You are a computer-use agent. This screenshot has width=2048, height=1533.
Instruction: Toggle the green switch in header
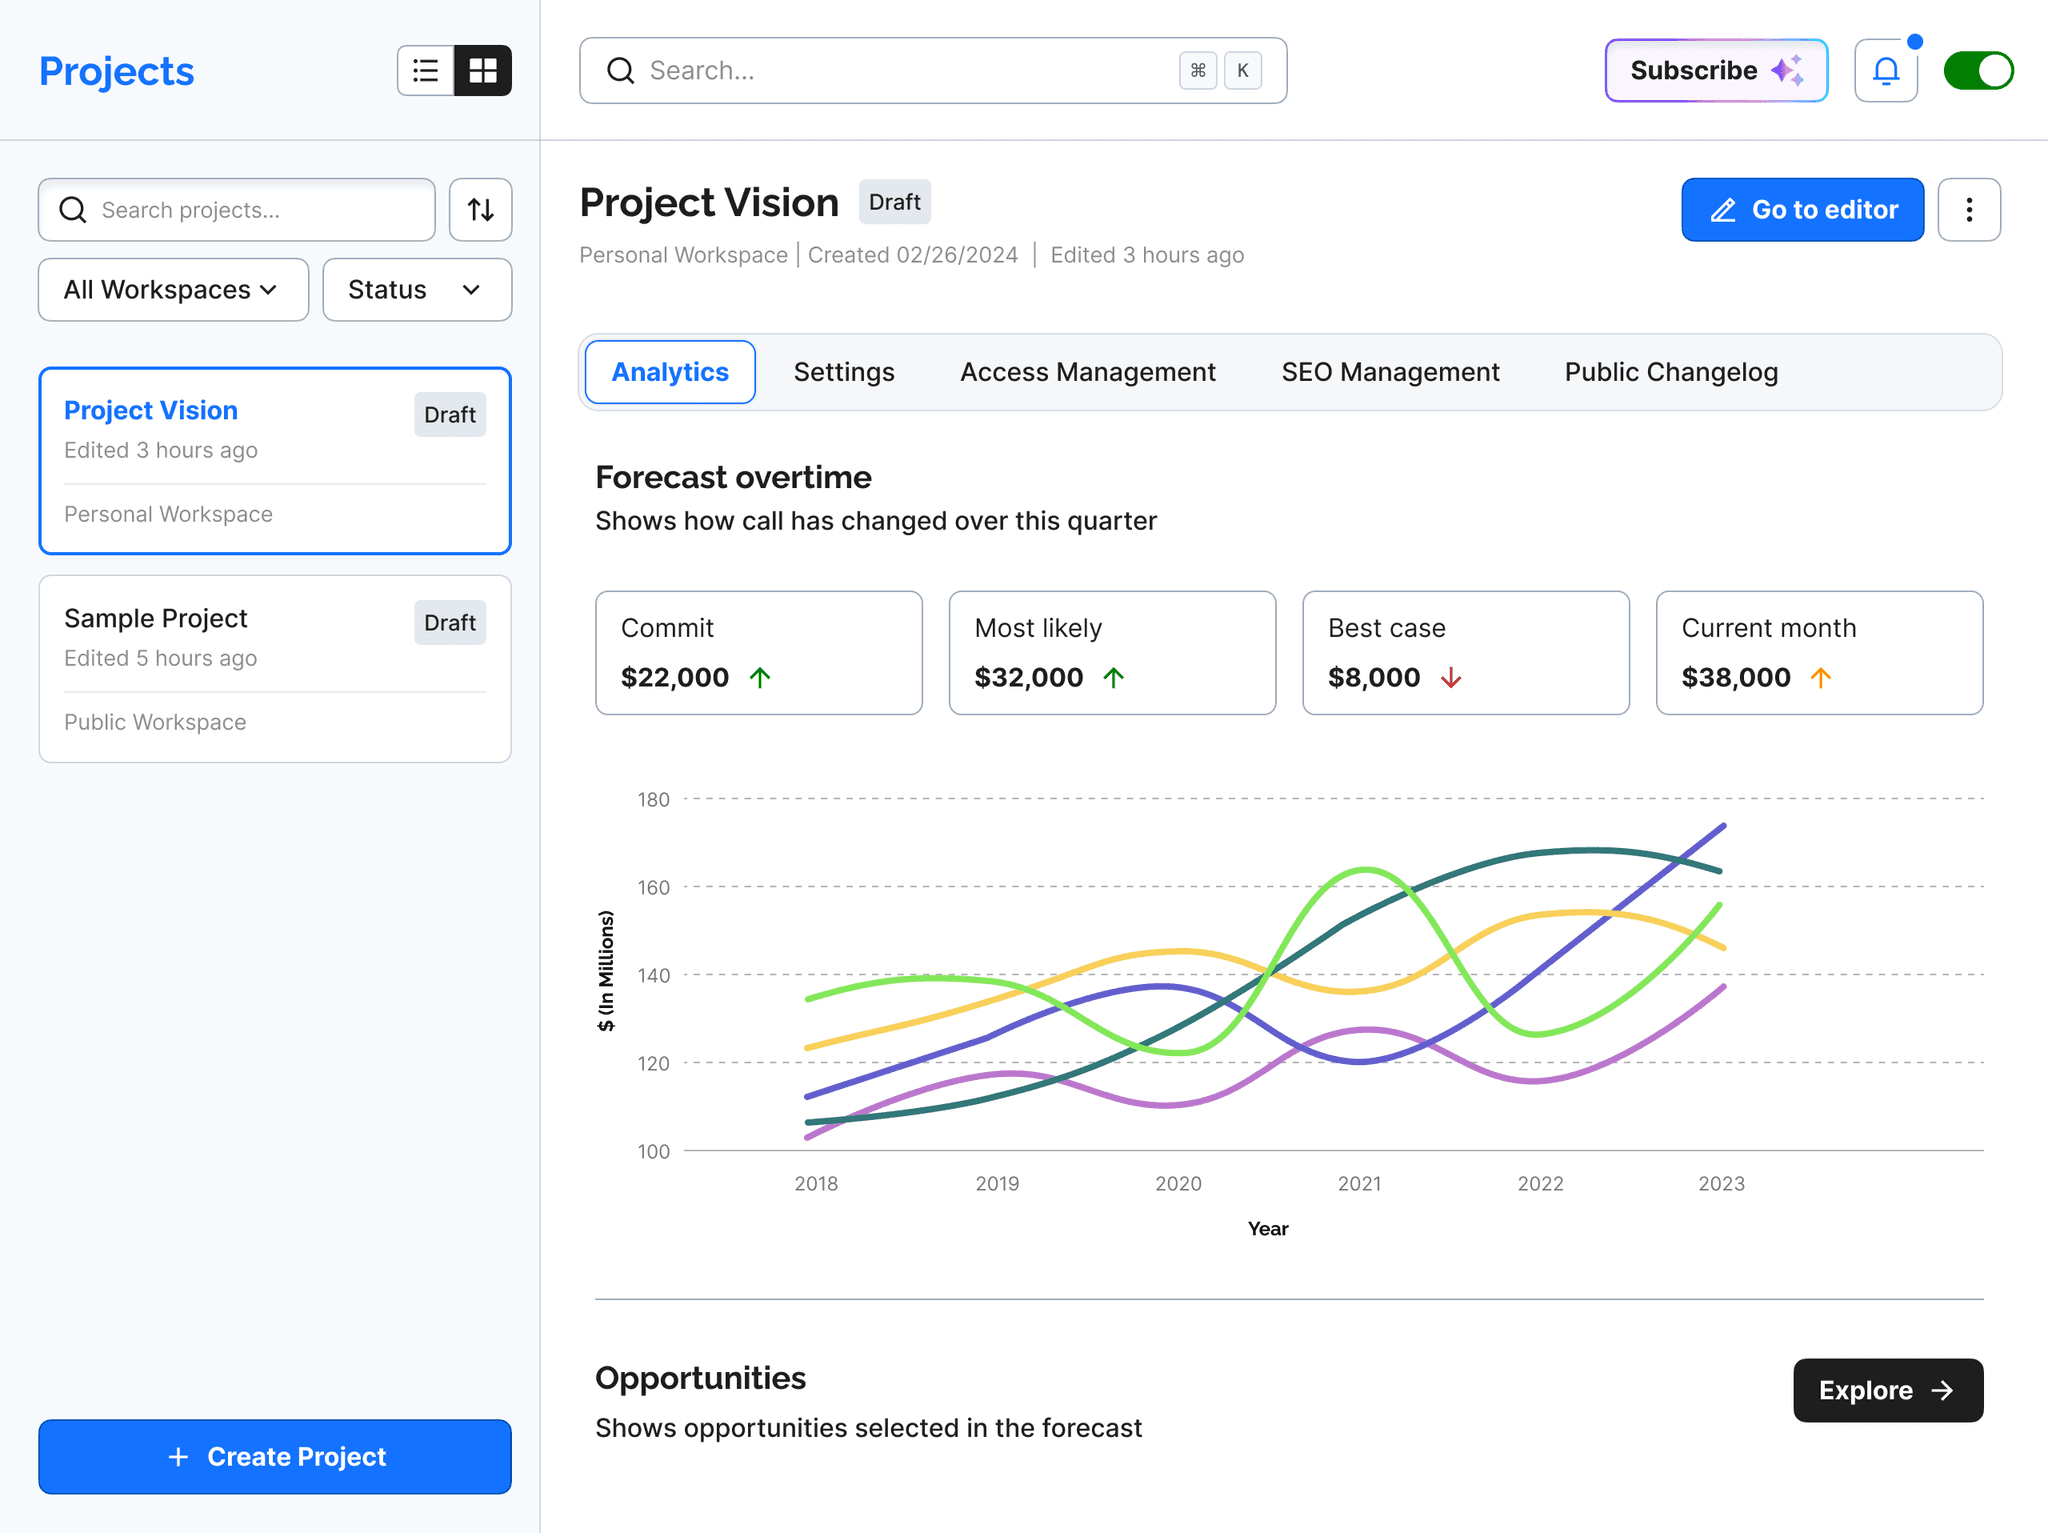click(x=1978, y=71)
